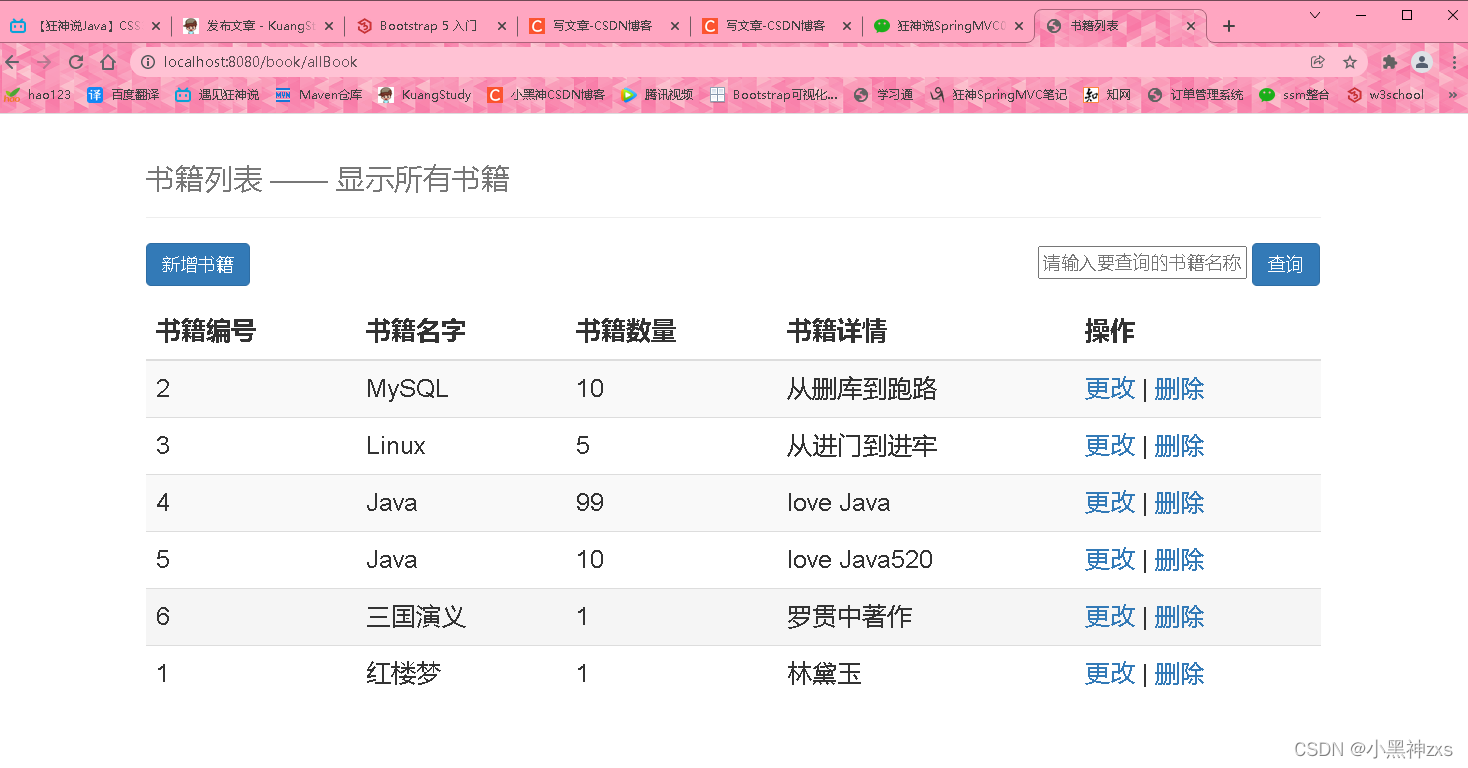Image resolution: width=1468 pixels, height=768 pixels.
Task: Open 狂神SpringMVC笔记 bookmark
Action: (998, 95)
